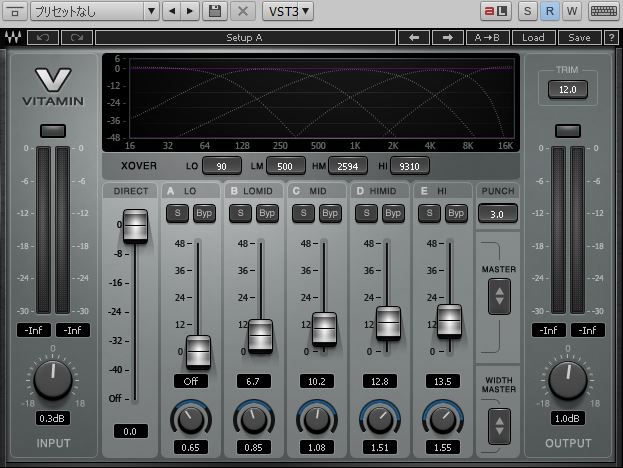Image resolution: width=623 pixels, height=468 pixels.
Task: Click the LO band width knob
Action: 191,420
